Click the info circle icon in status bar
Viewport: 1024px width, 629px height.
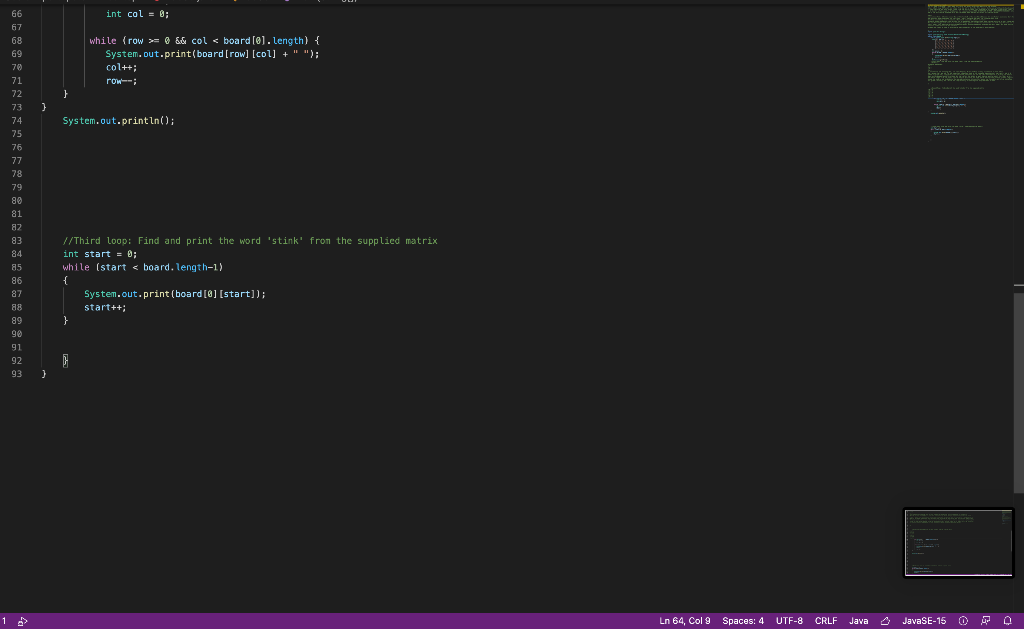pos(963,621)
